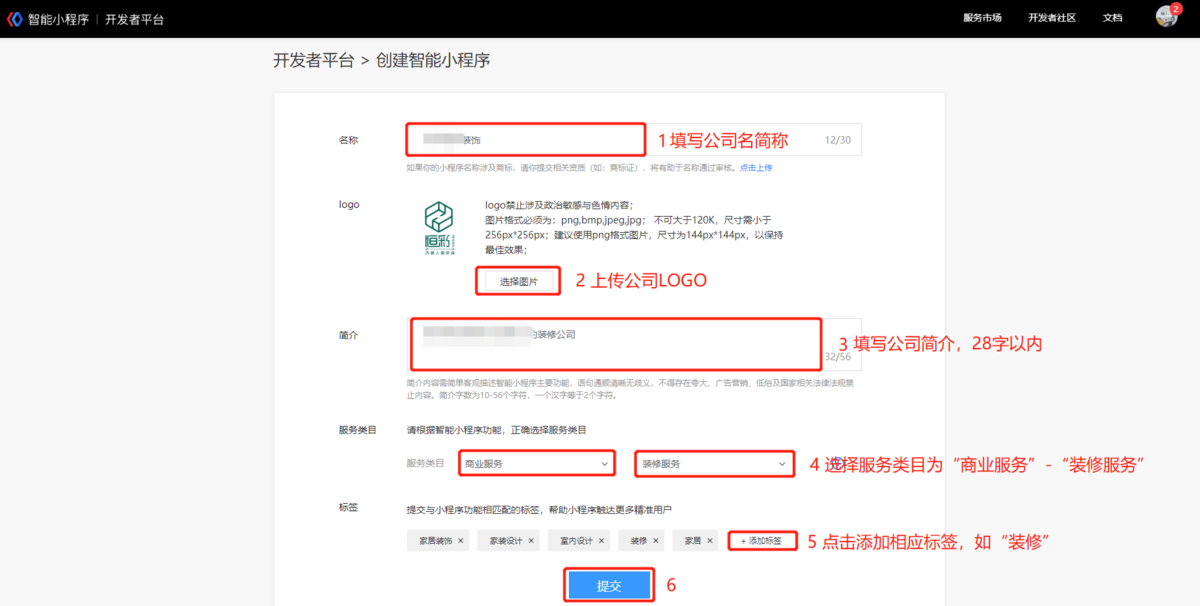Remove the 家装设计 tag
The height and width of the screenshot is (606, 1200).
[531, 541]
